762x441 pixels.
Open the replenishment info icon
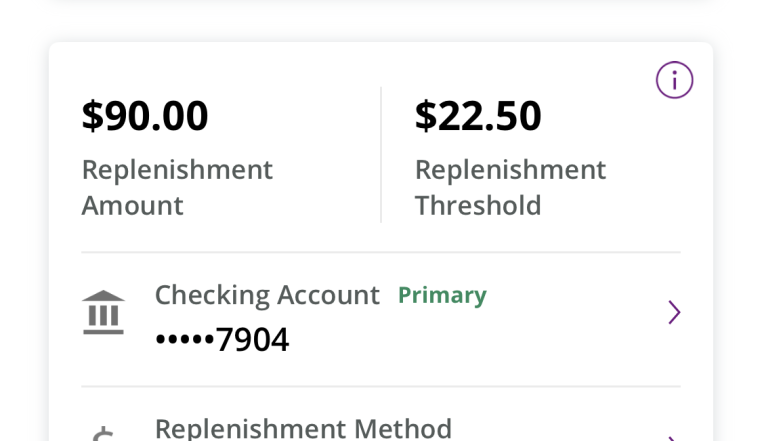click(x=674, y=80)
